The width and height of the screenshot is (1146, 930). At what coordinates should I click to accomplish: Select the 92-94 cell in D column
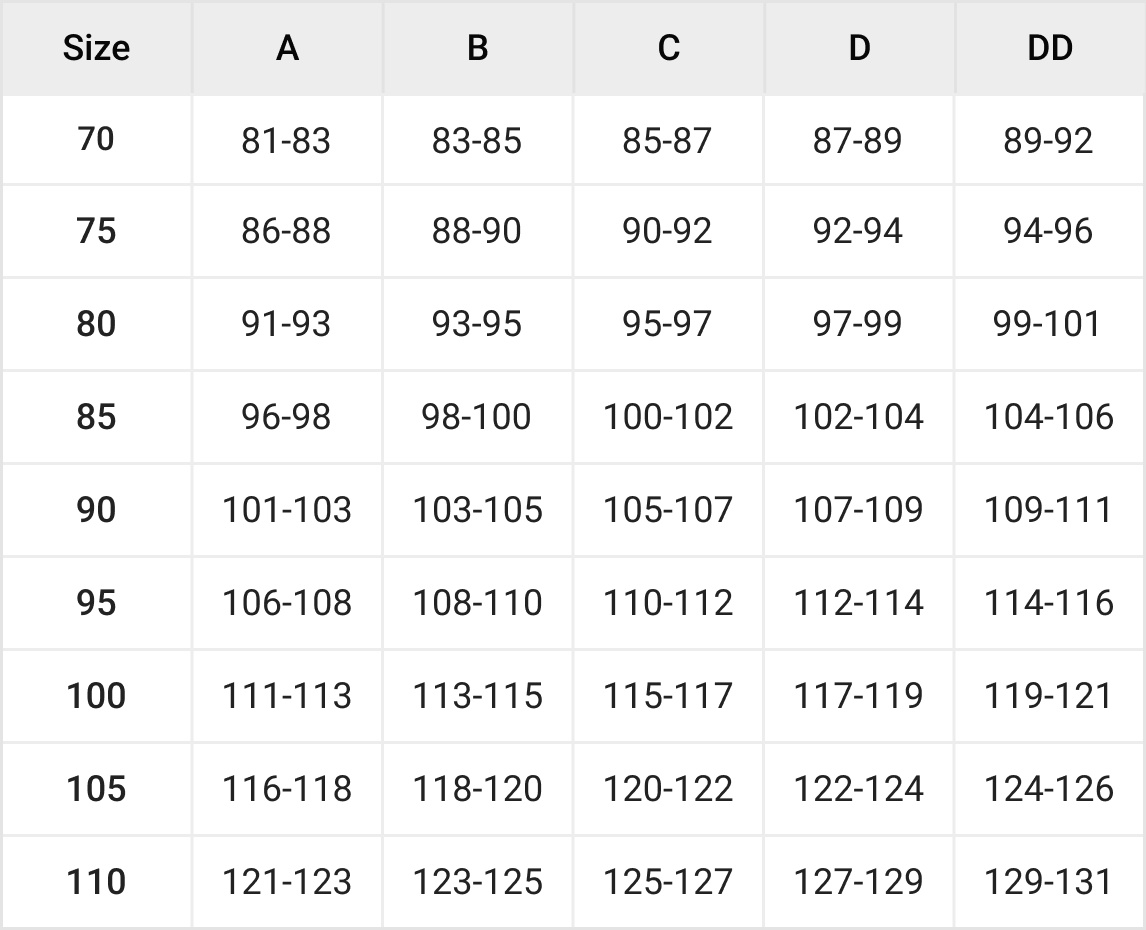point(858,232)
